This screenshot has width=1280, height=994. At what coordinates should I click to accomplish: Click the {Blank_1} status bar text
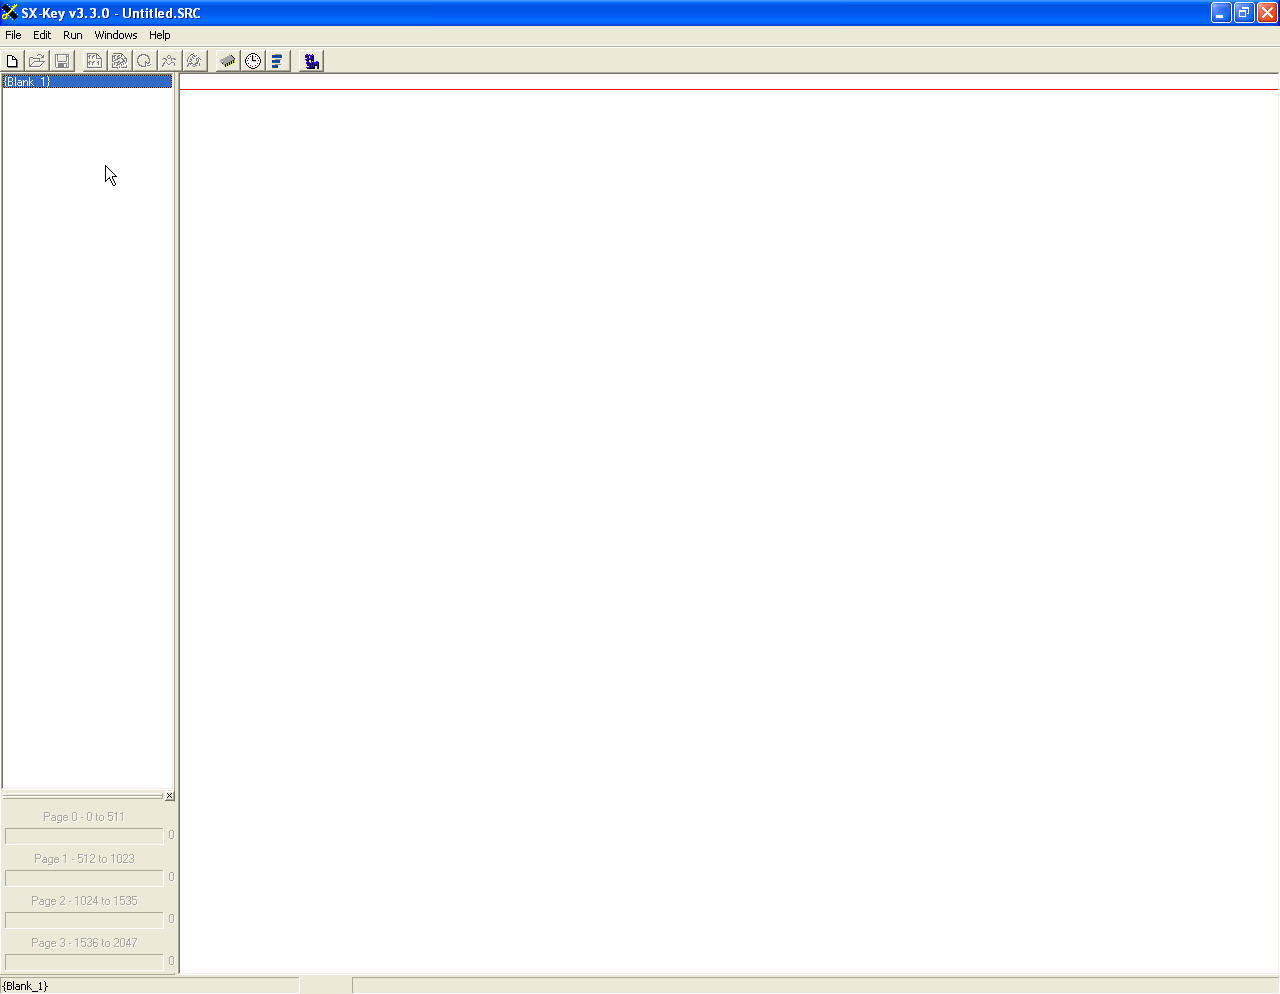pyautogui.click(x=25, y=986)
